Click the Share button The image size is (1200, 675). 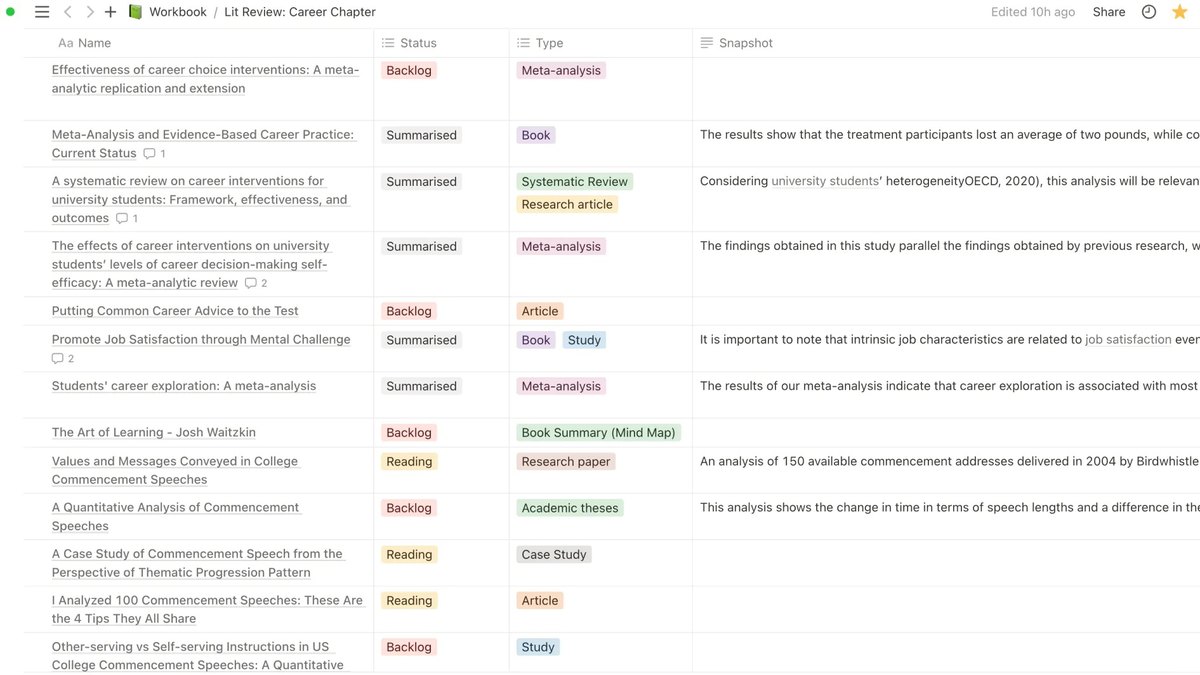click(x=1109, y=12)
